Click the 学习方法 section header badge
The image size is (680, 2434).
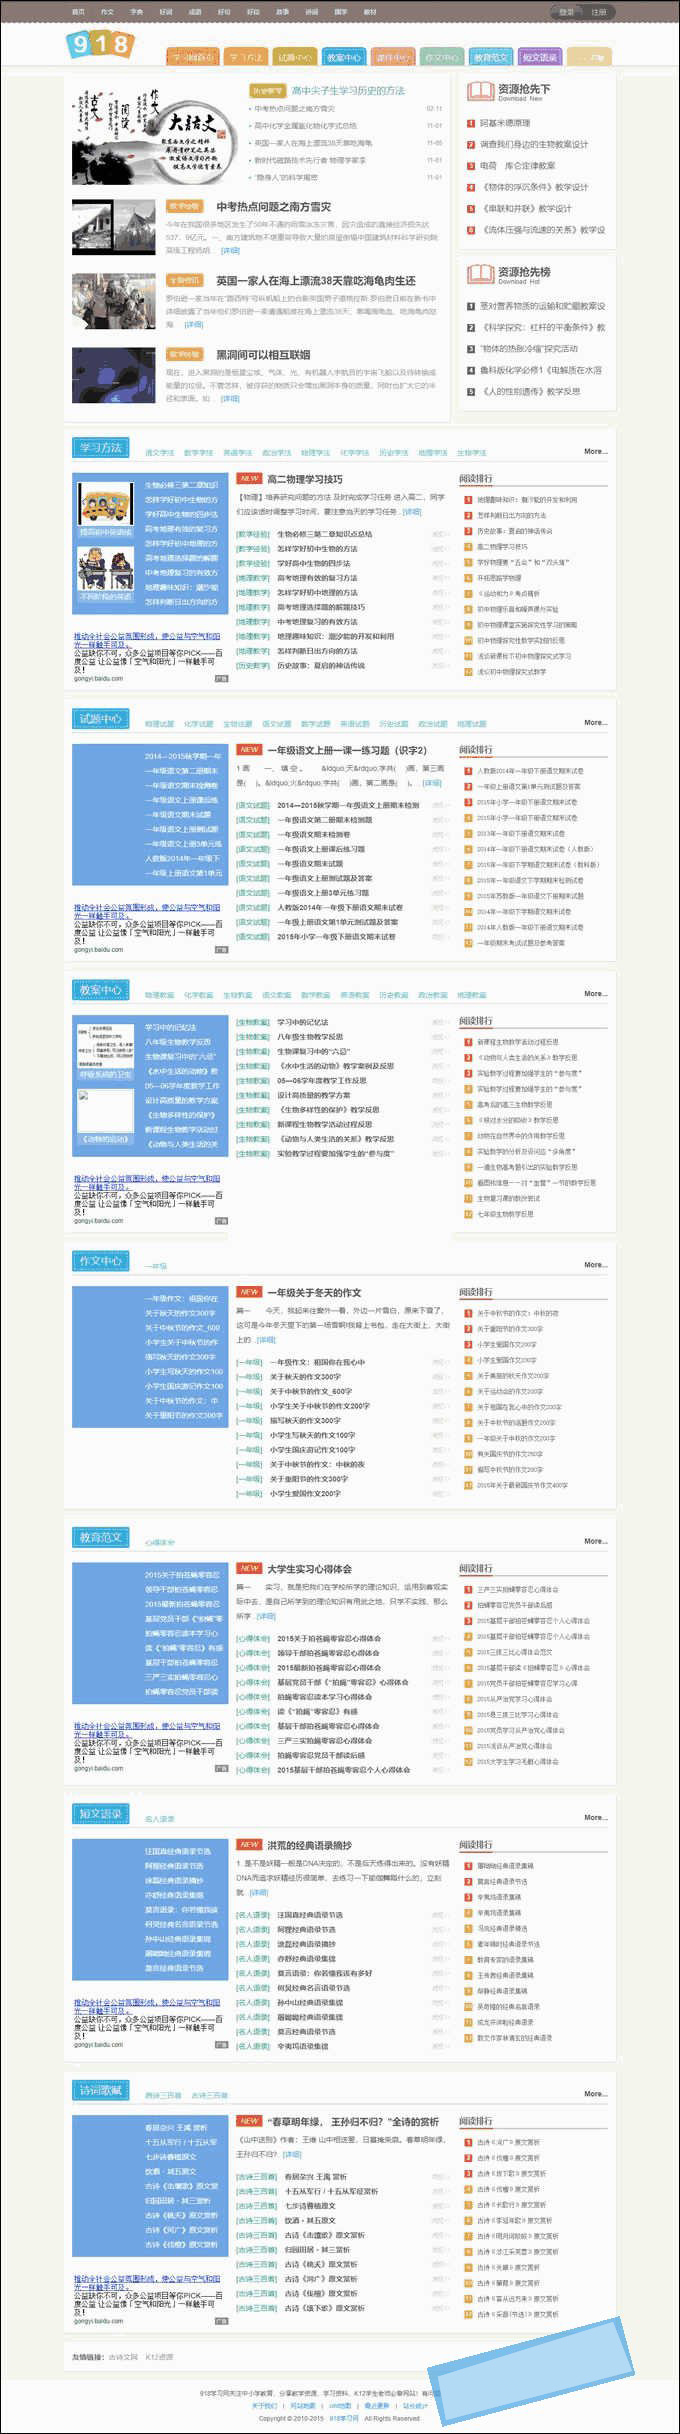tap(100, 448)
